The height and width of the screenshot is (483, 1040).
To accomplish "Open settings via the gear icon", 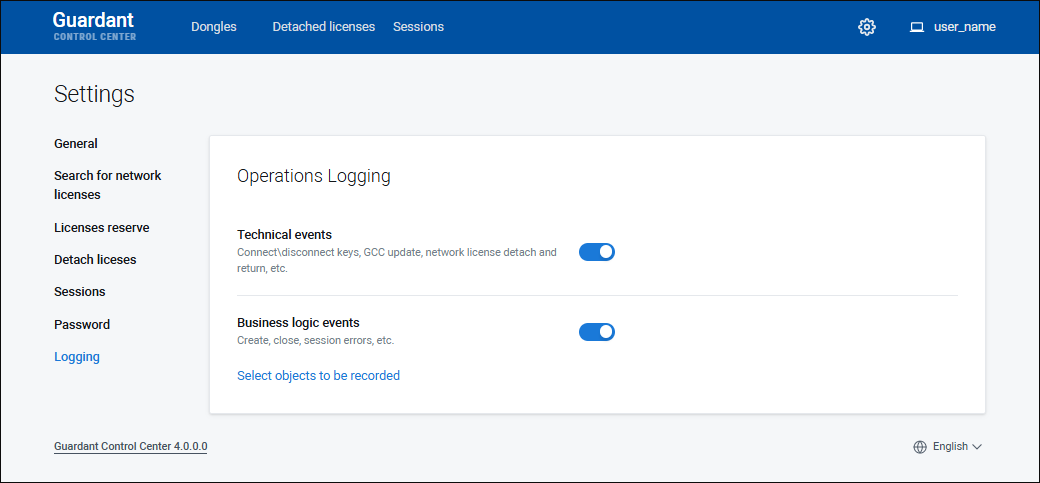I will coord(867,27).
